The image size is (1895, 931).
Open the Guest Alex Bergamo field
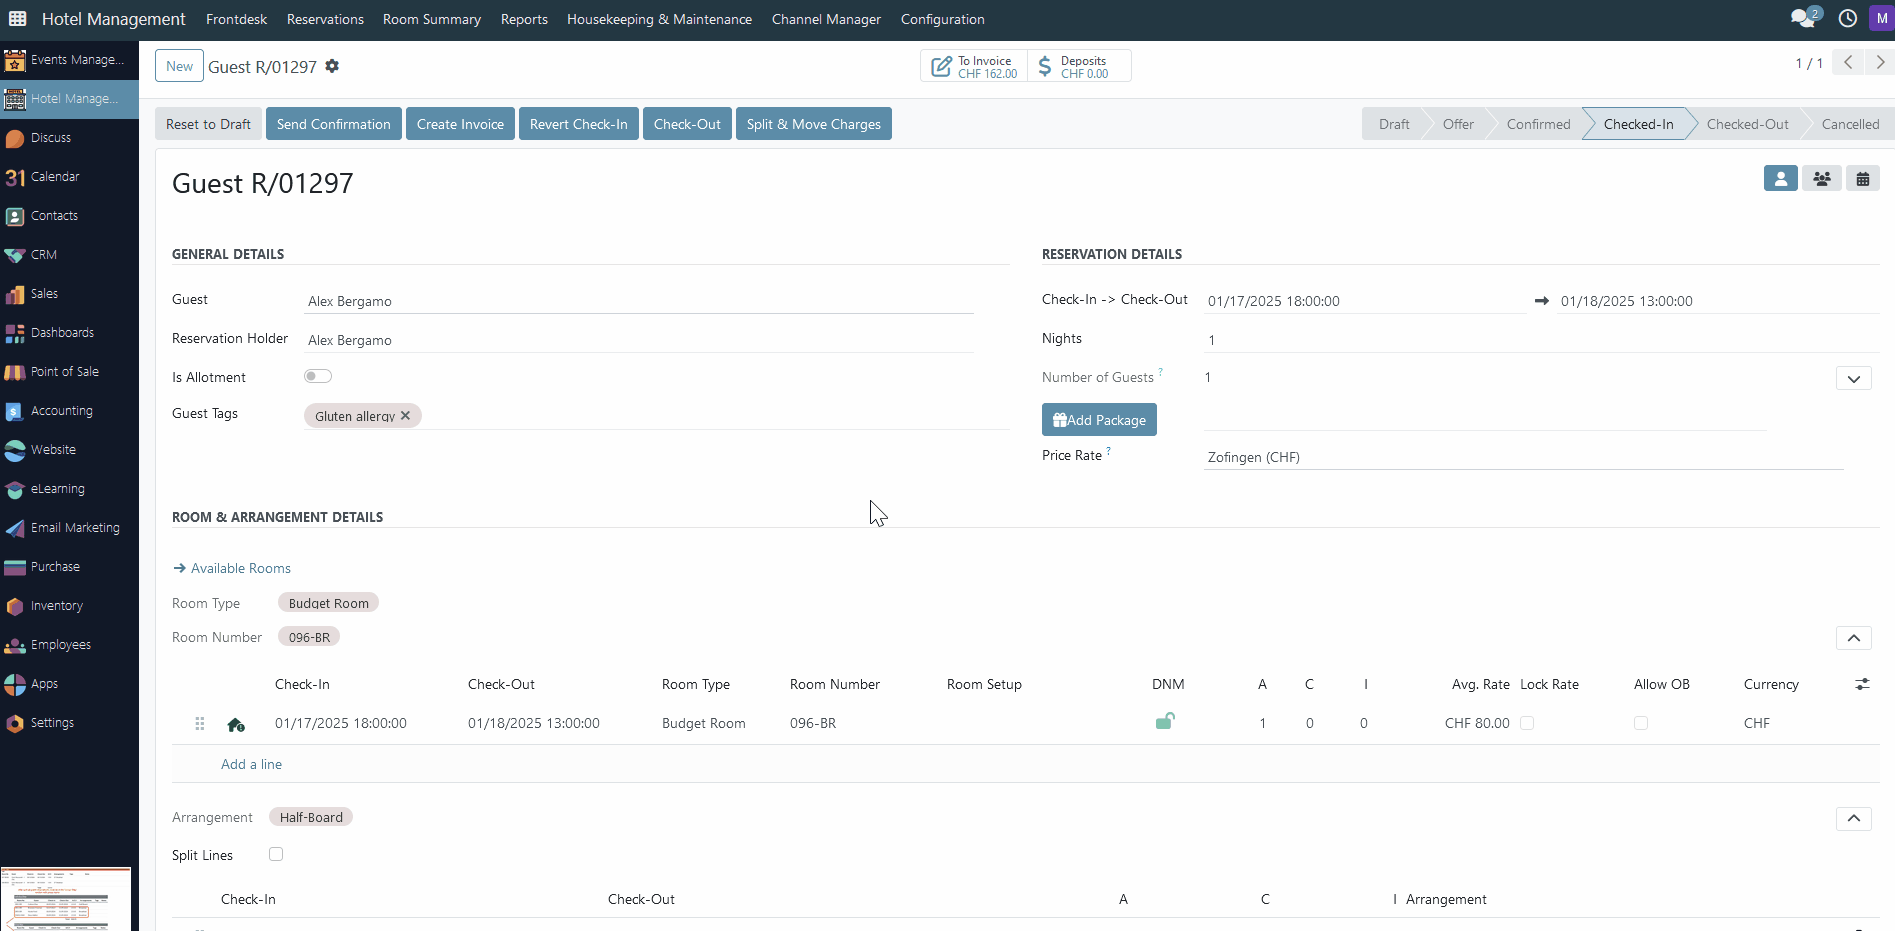[x=639, y=301]
